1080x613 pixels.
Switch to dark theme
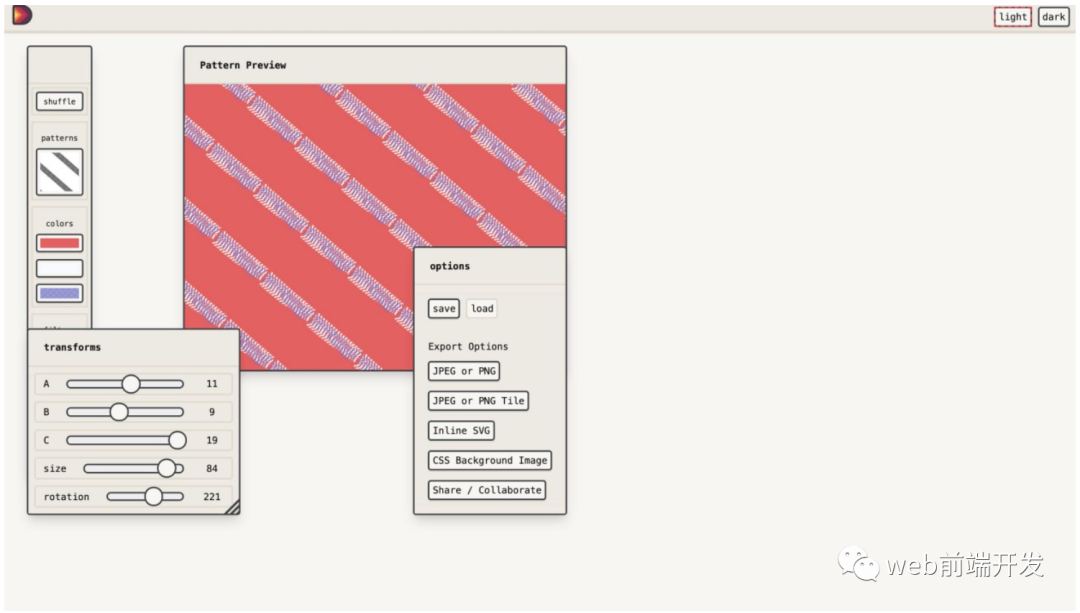click(1053, 17)
